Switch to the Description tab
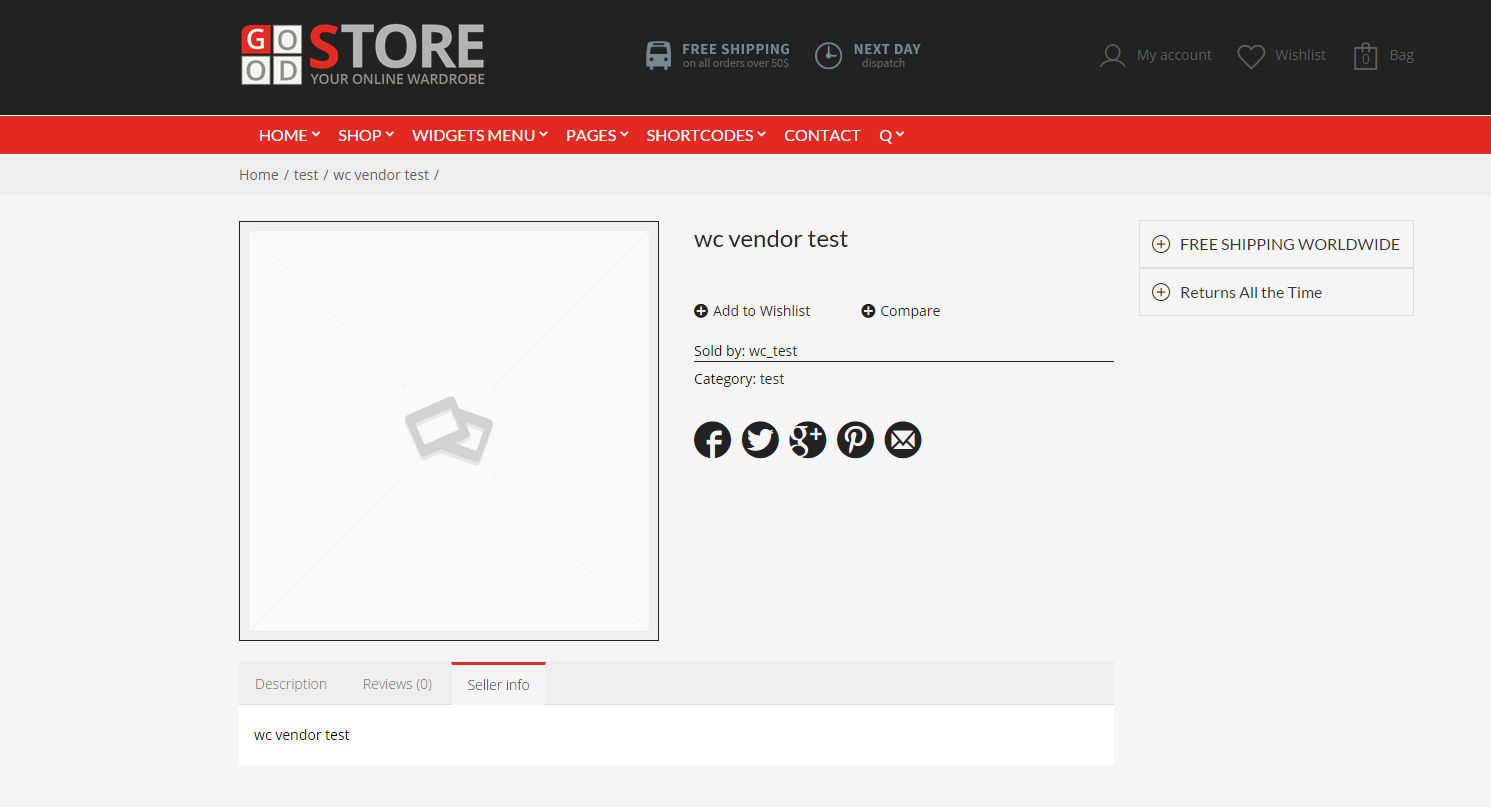The width and height of the screenshot is (1491, 807). tap(291, 684)
